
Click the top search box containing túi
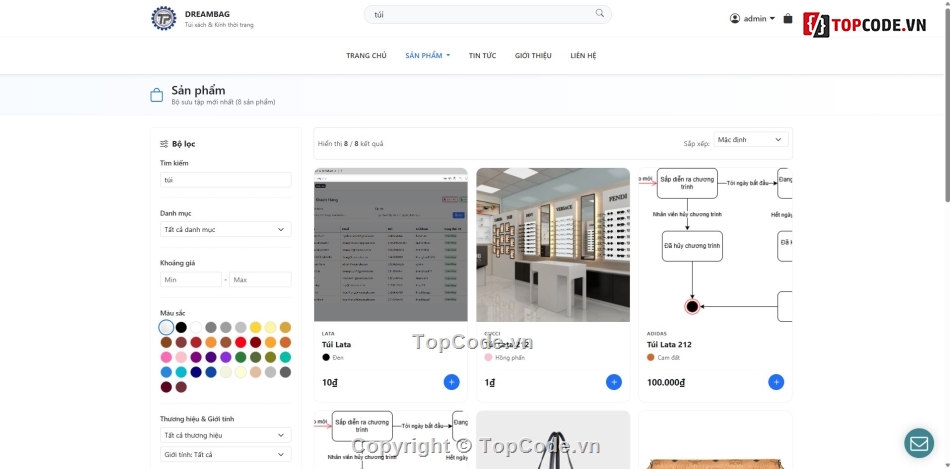click(488, 14)
